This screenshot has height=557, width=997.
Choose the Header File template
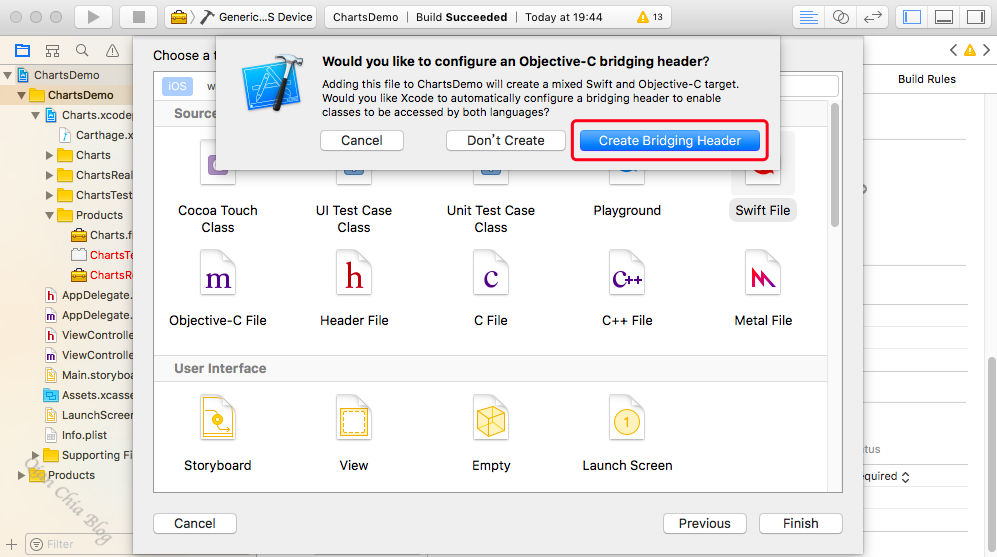pyautogui.click(x=354, y=289)
